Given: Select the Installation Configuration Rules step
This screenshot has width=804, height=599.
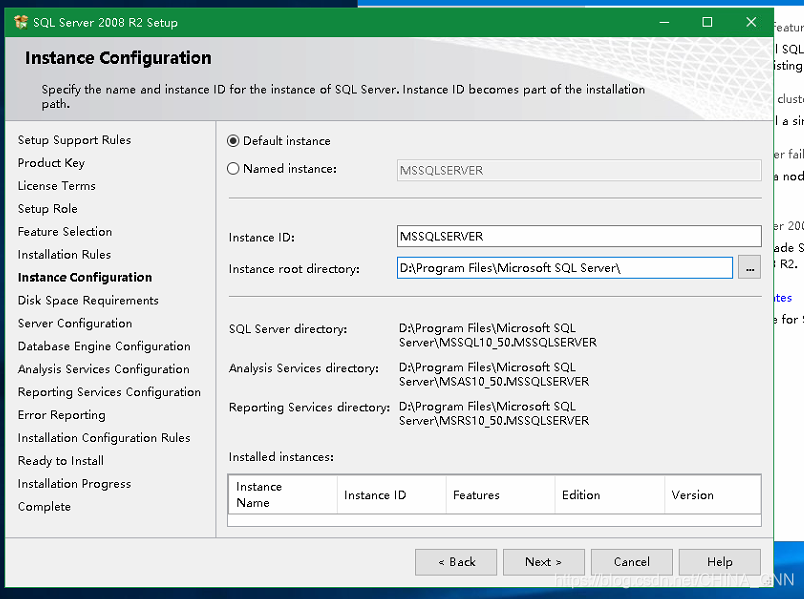Looking at the screenshot, I should pyautogui.click(x=104, y=438).
